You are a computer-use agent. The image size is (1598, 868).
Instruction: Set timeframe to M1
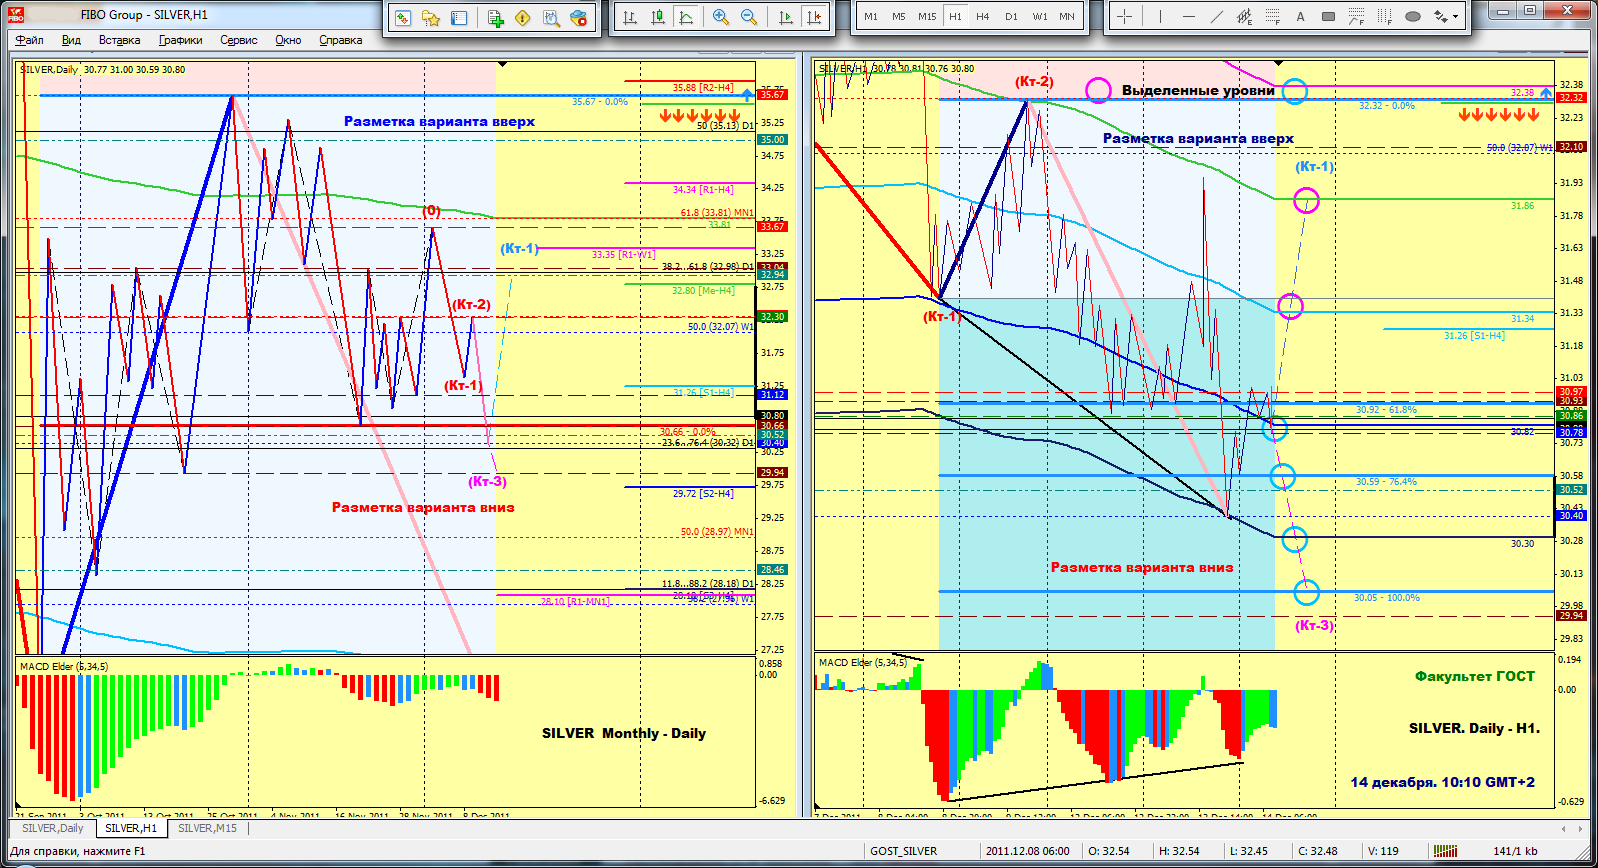point(871,16)
